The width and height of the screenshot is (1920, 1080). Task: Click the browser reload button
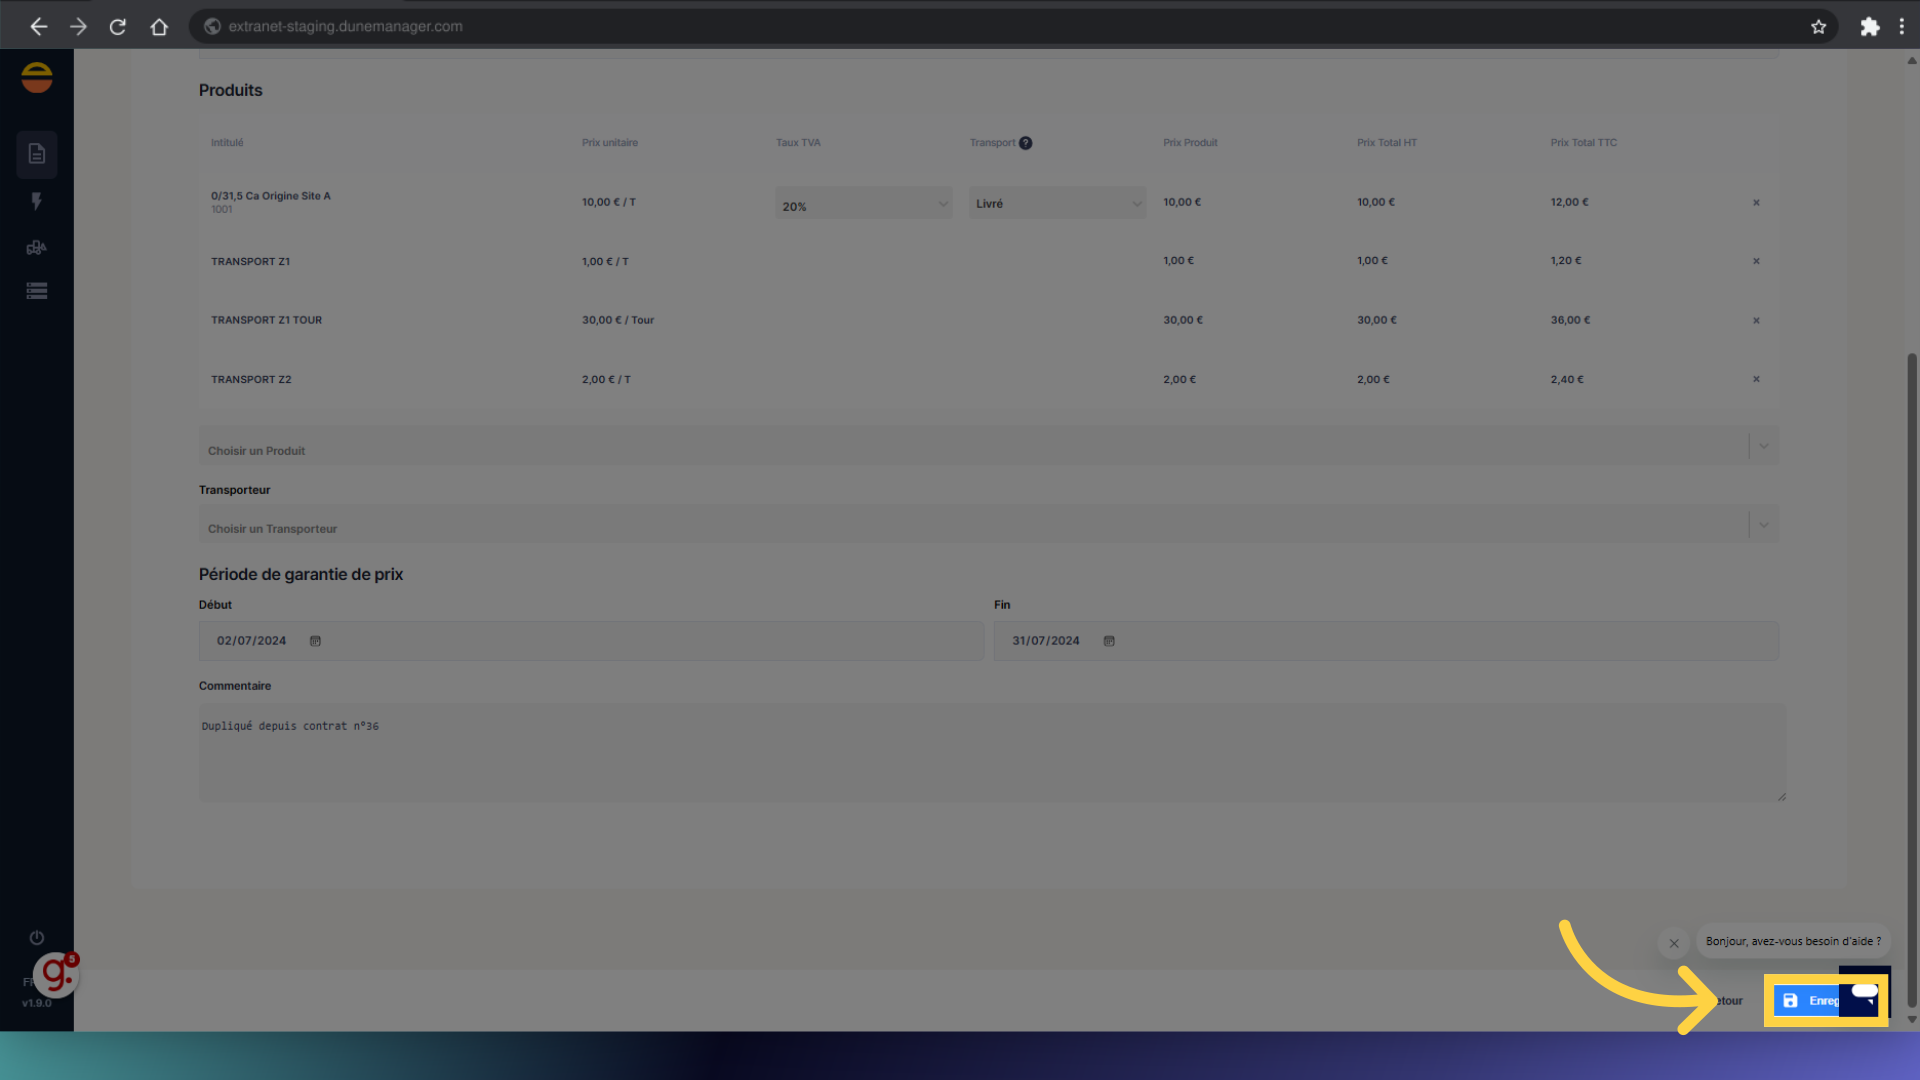[118, 27]
